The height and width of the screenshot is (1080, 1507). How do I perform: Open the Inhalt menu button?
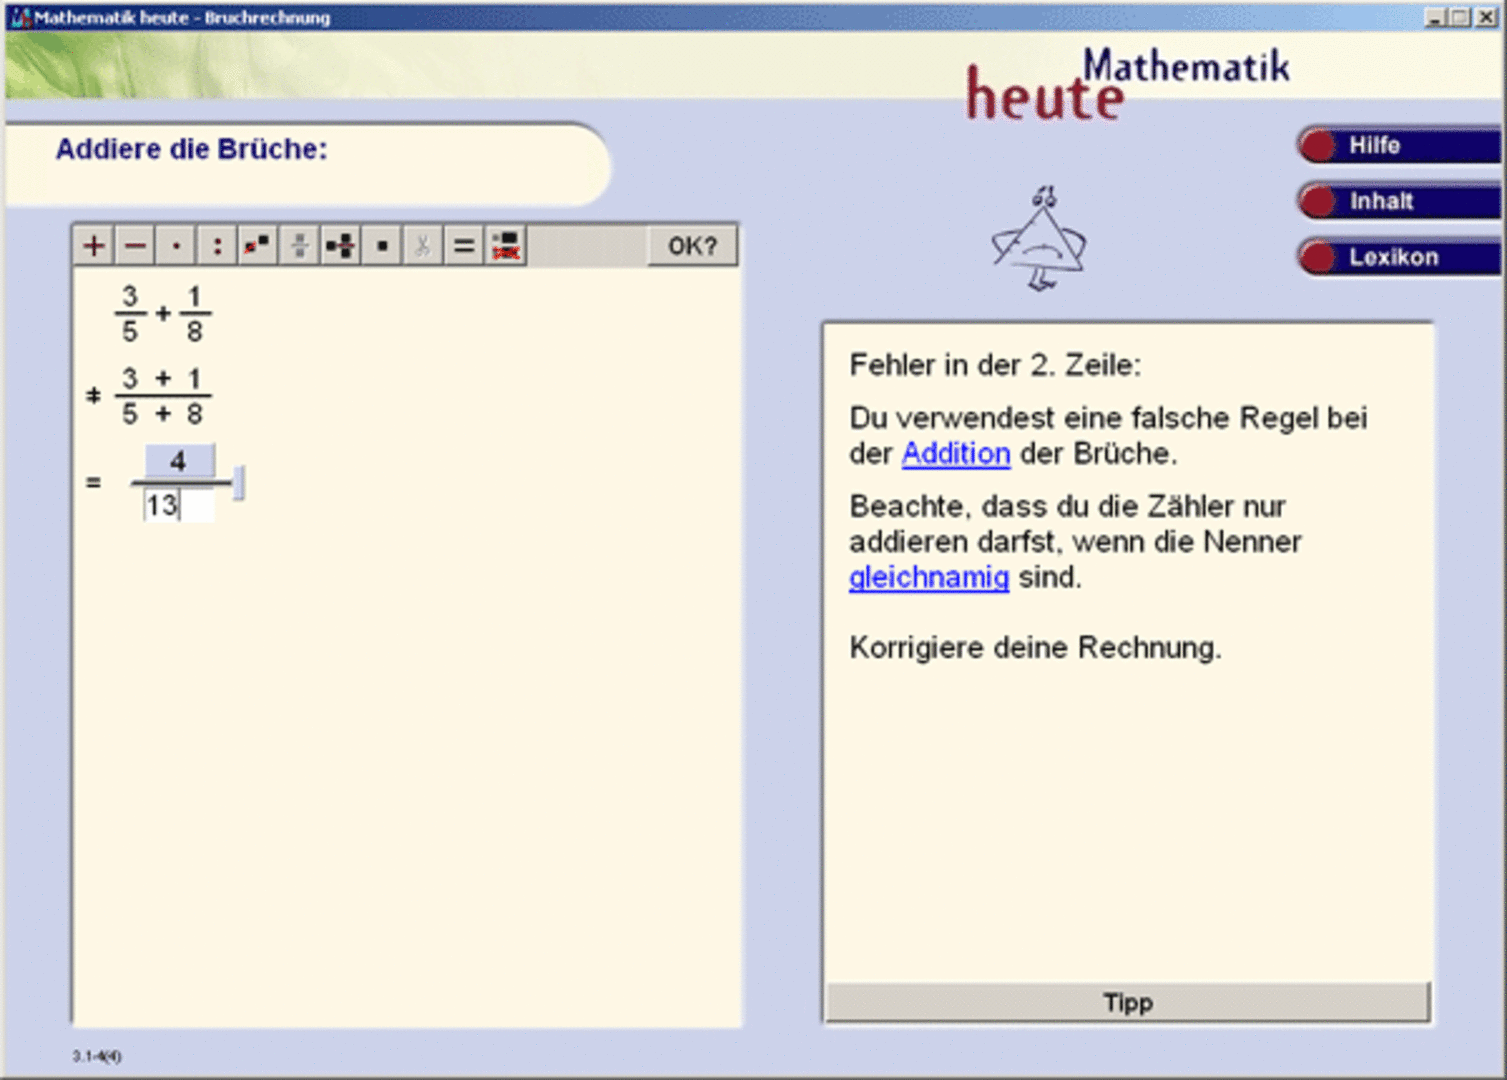[x=1398, y=202]
